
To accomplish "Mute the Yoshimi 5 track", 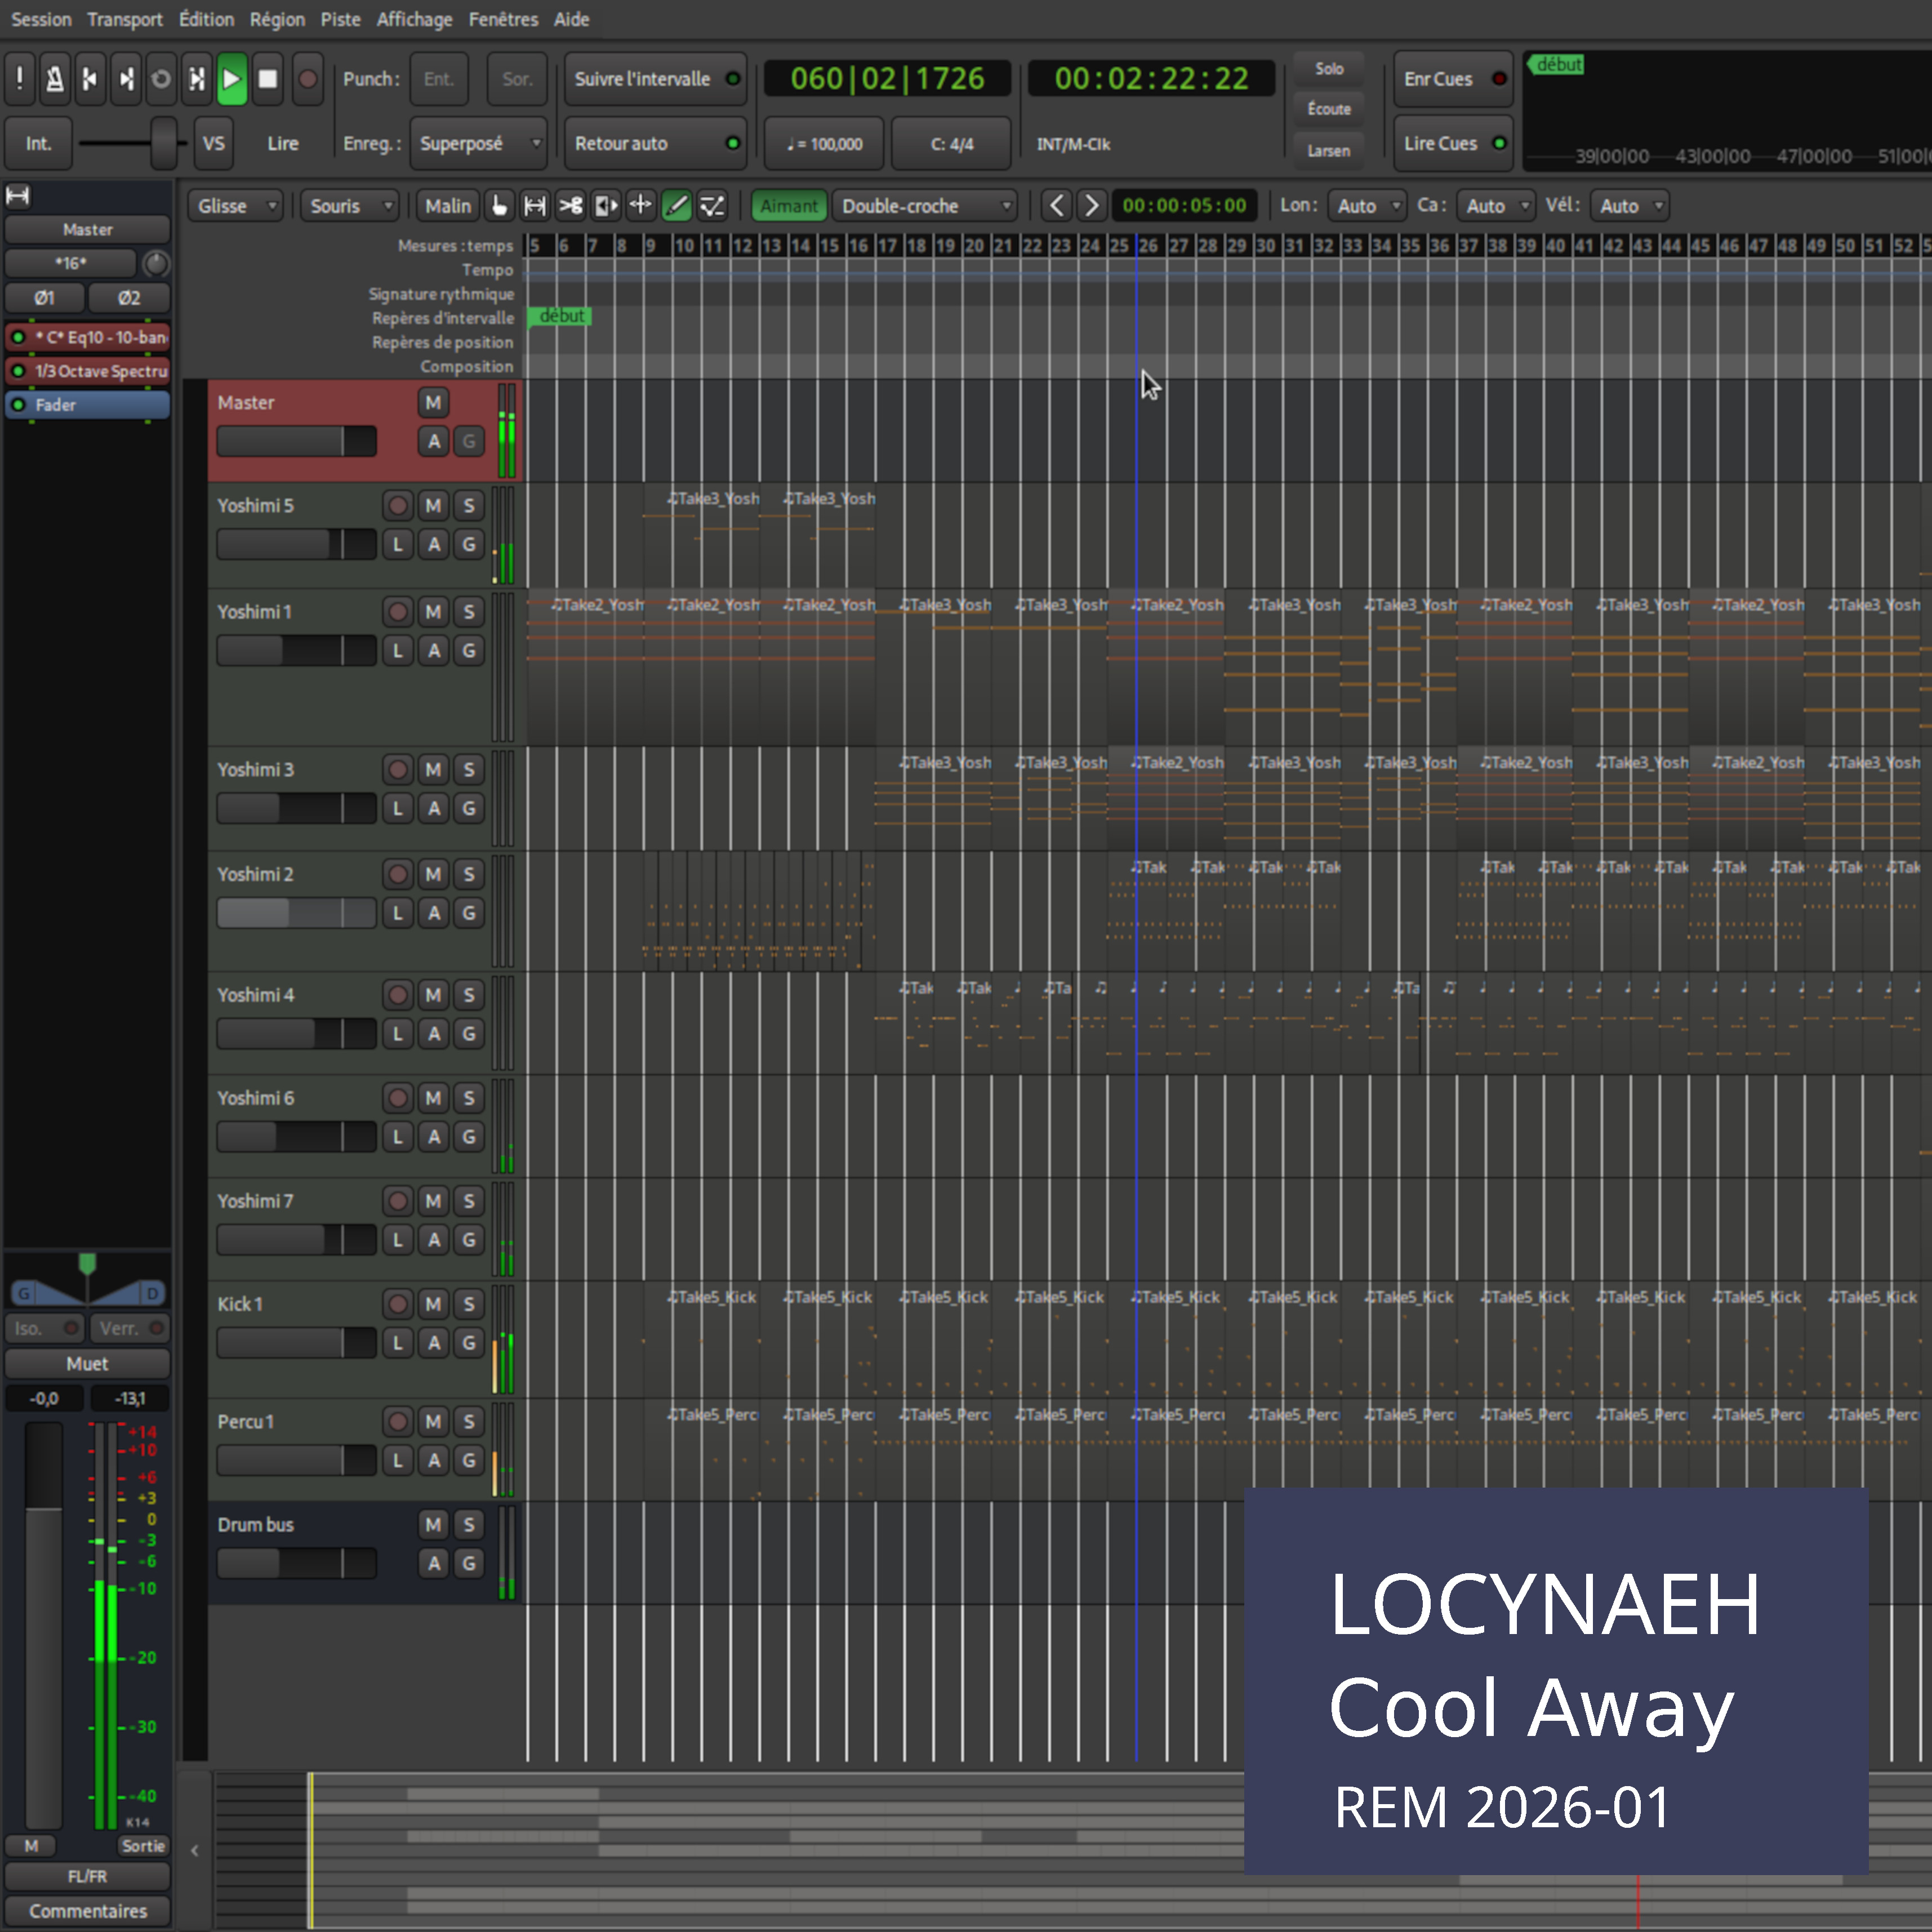I will (433, 506).
